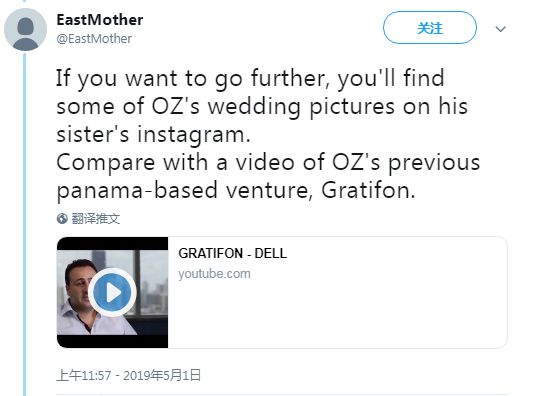Open the EastMother display name link

tap(100, 20)
